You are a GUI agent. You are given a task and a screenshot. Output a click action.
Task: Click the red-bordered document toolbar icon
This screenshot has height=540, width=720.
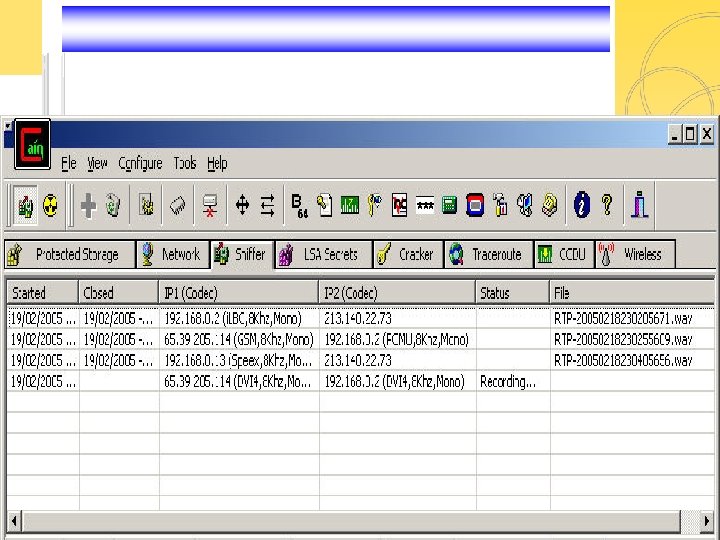click(x=399, y=205)
